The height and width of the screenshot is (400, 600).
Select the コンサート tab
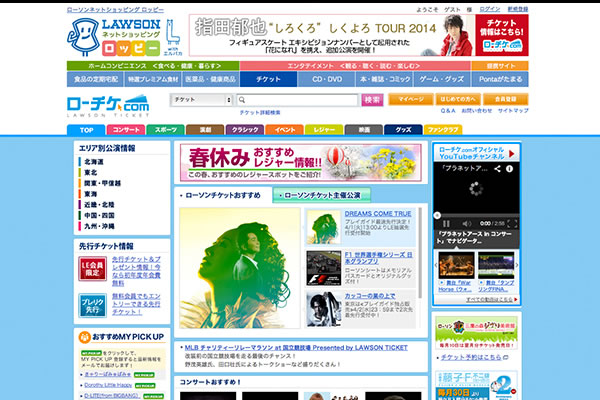pos(126,130)
